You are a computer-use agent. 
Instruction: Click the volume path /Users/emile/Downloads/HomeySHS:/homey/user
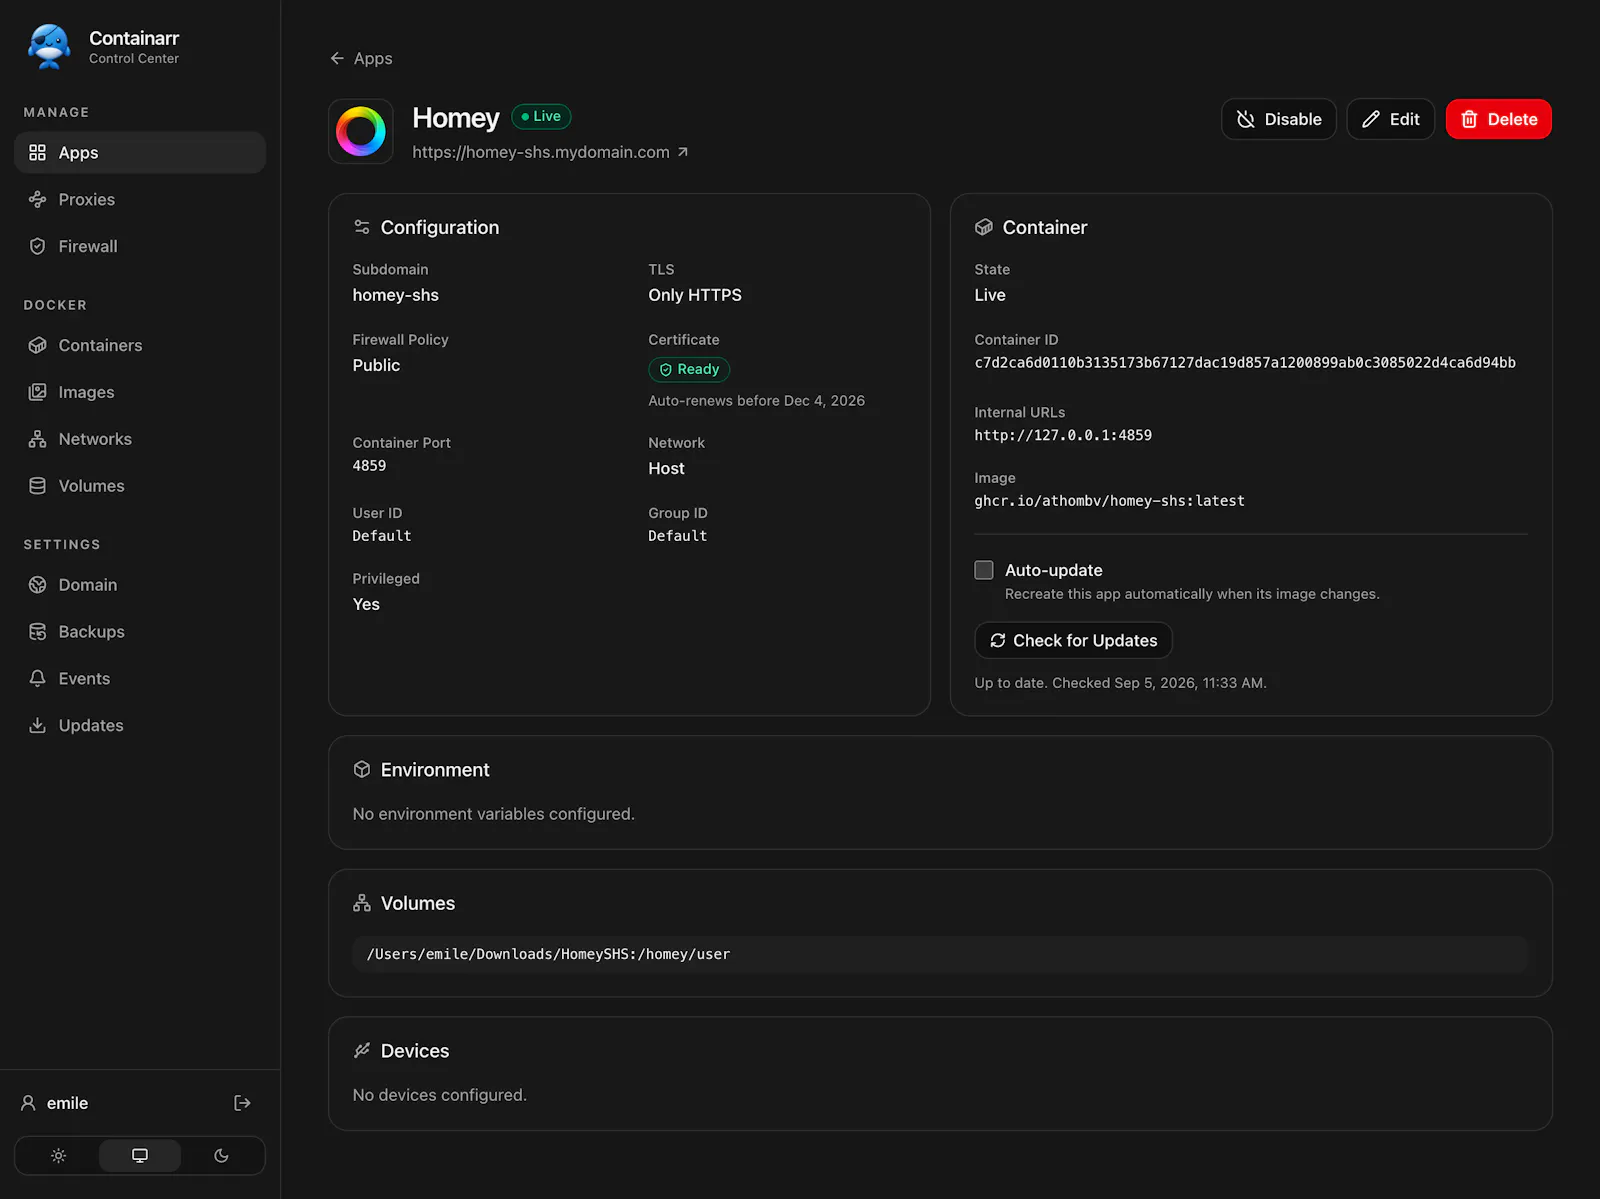coord(548,954)
